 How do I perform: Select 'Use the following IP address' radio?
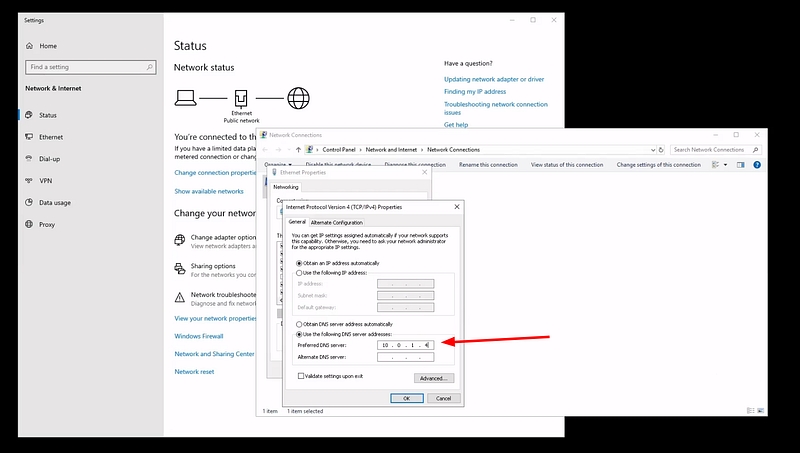(299, 272)
